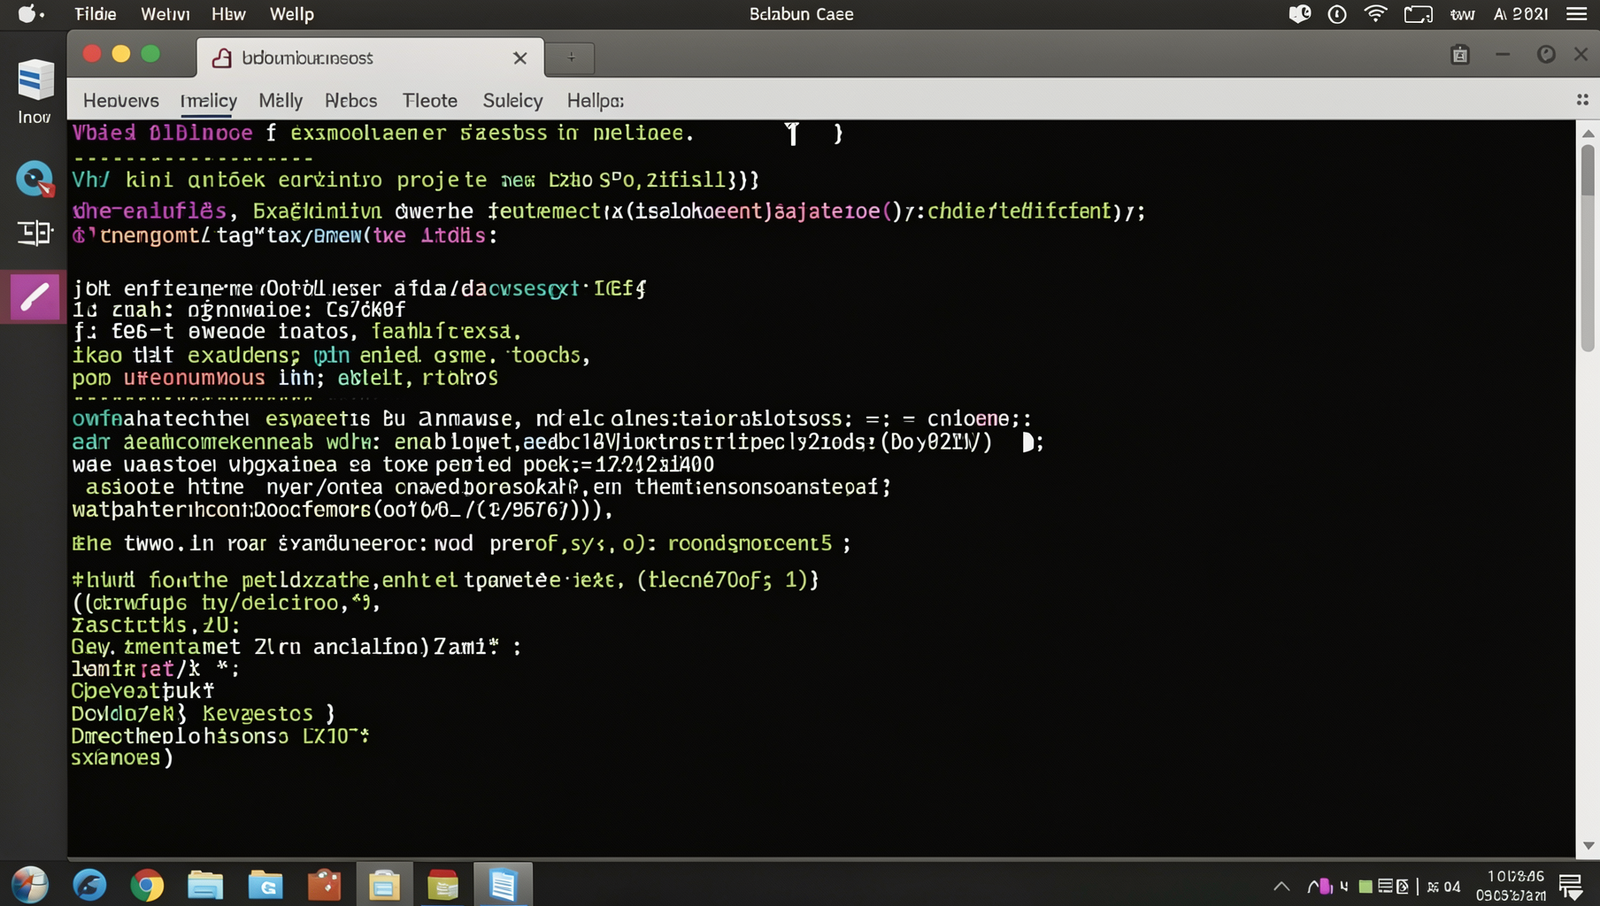Viewport: 1600px width, 906px height.
Task: Click the line starting 'jolt enfteineme'
Action: tap(359, 288)
